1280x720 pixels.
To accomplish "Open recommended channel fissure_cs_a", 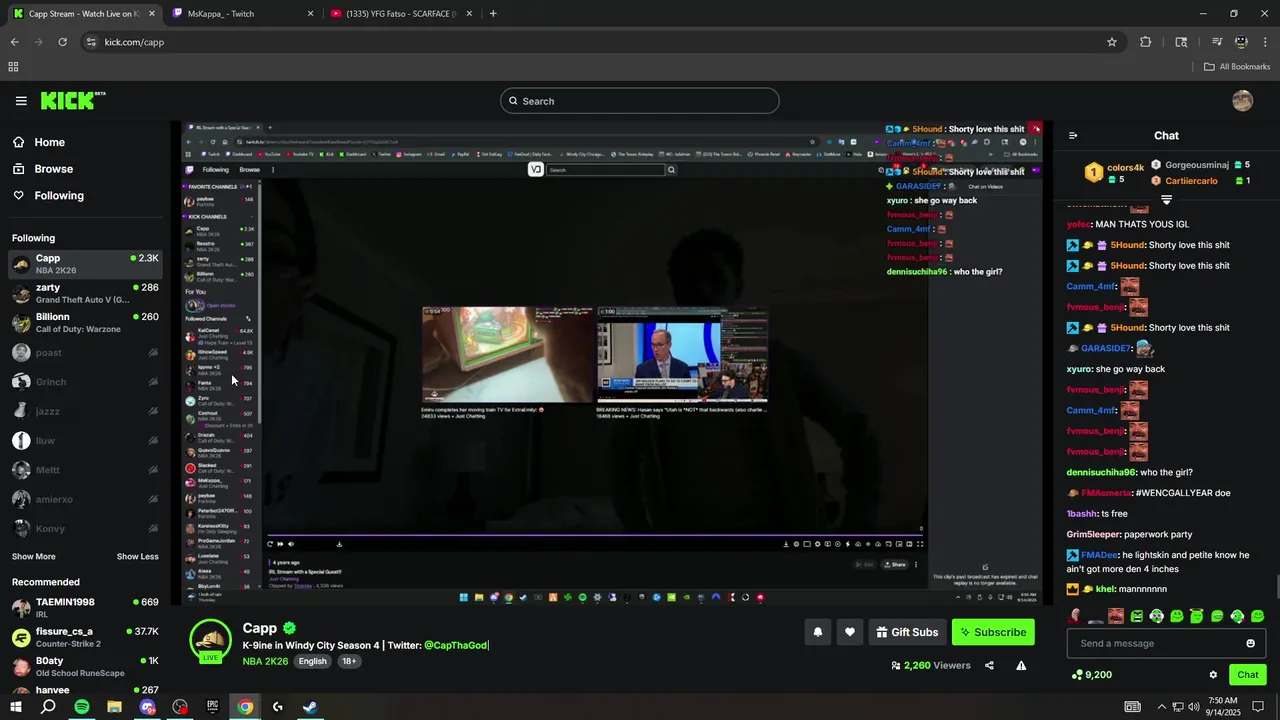I will [85, 637].
